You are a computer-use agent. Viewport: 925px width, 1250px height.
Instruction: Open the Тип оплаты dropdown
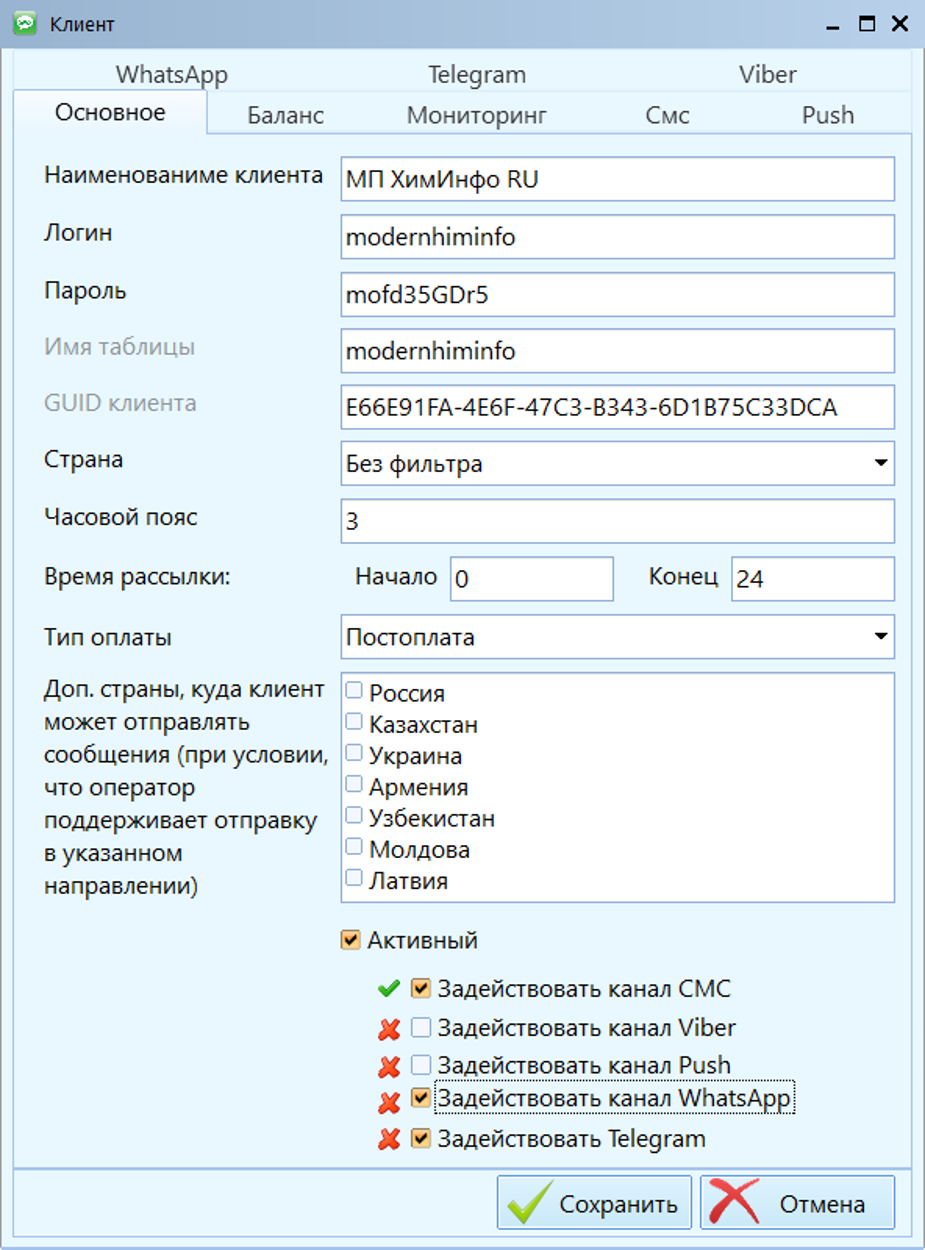tap(880, 636)
